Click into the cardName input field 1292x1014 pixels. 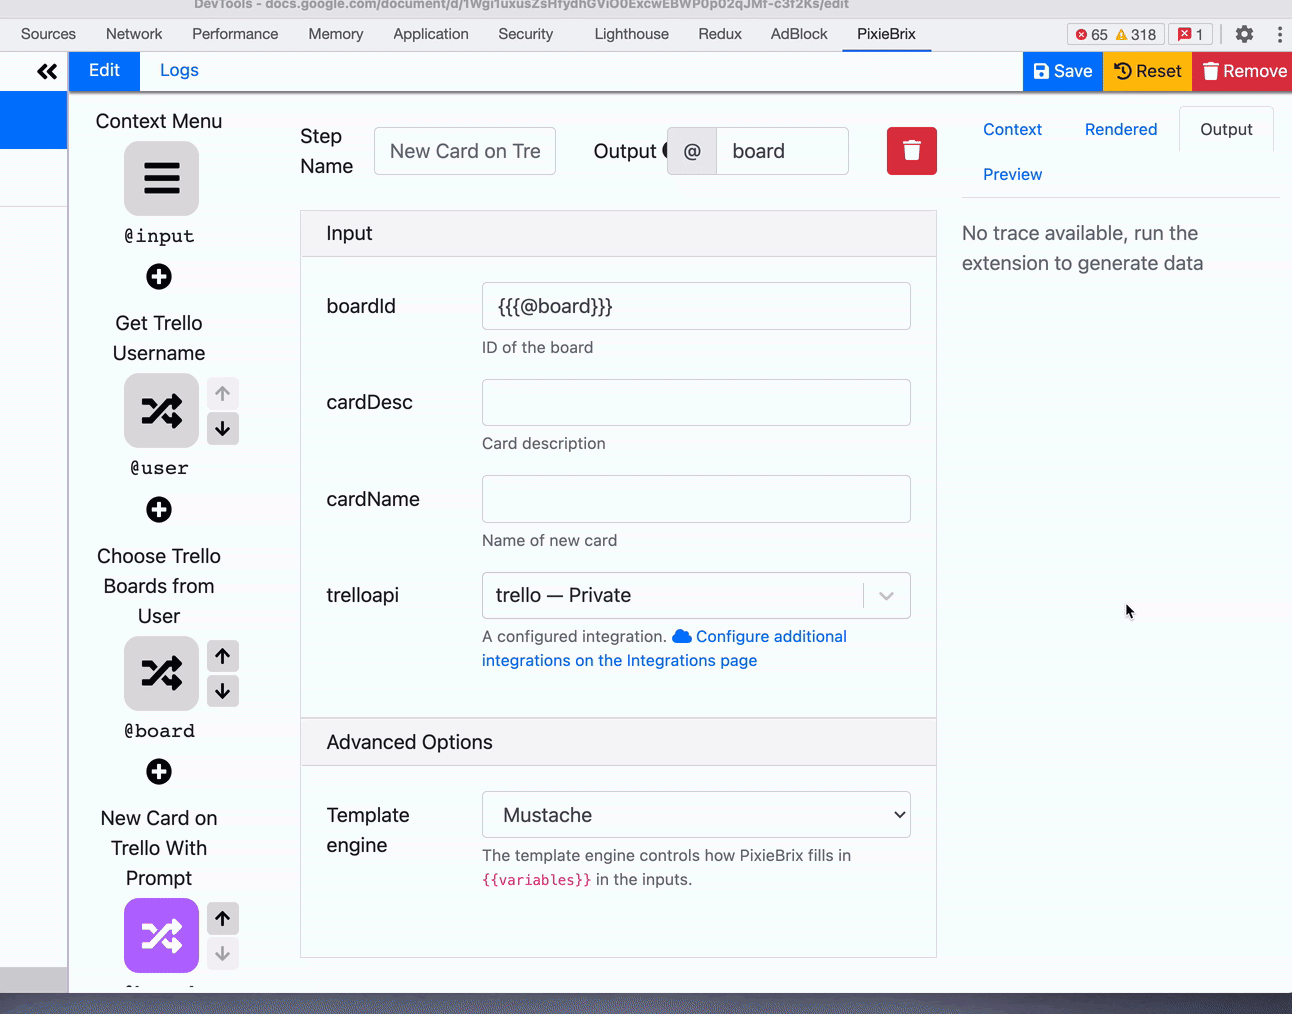pyautogui.click(x=696, y=499)
